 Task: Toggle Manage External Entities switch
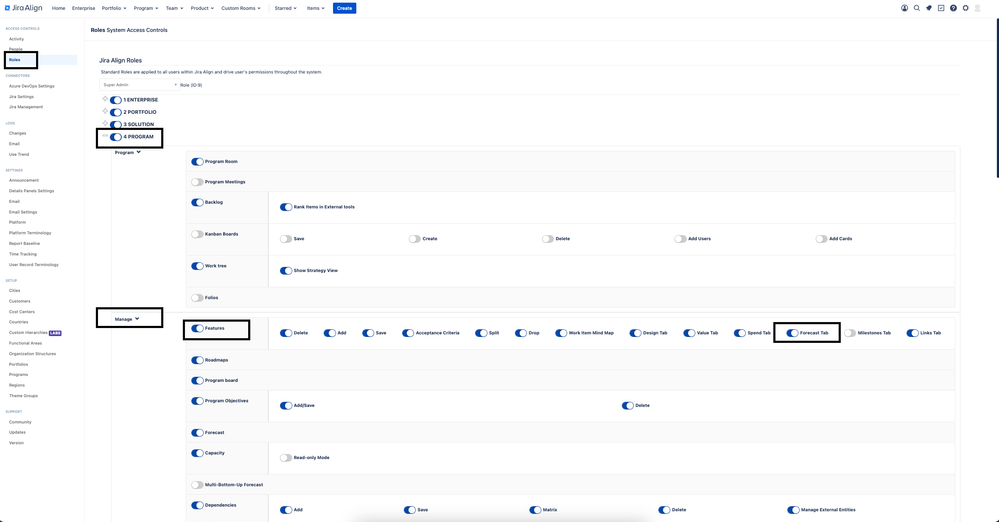point(793,510)
